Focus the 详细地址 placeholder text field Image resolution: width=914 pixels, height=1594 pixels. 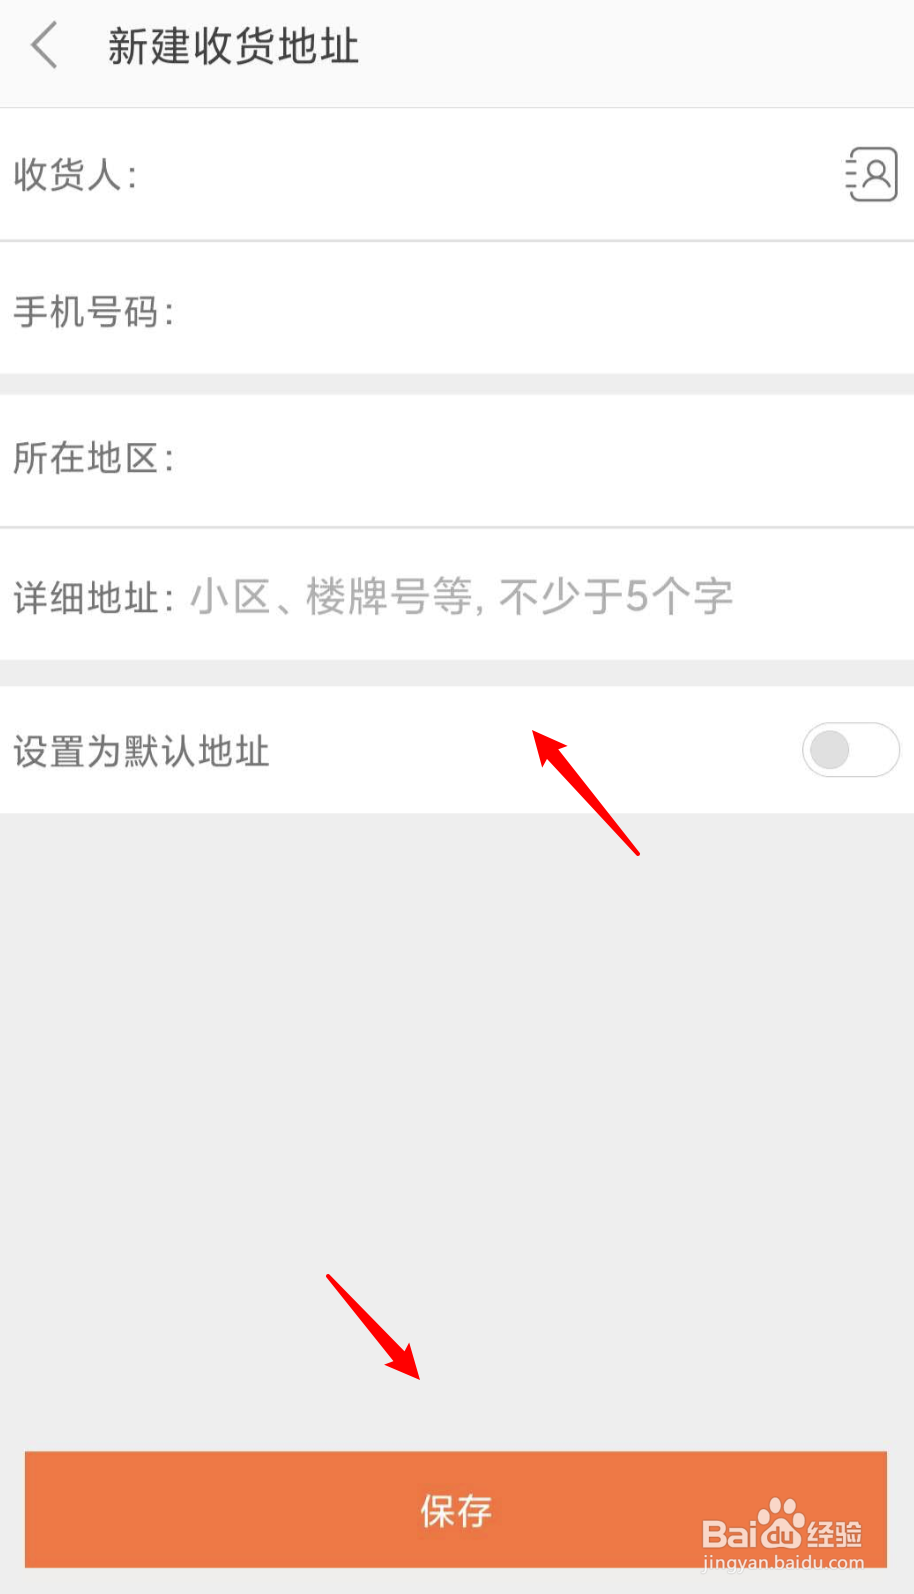click(461, 597)
